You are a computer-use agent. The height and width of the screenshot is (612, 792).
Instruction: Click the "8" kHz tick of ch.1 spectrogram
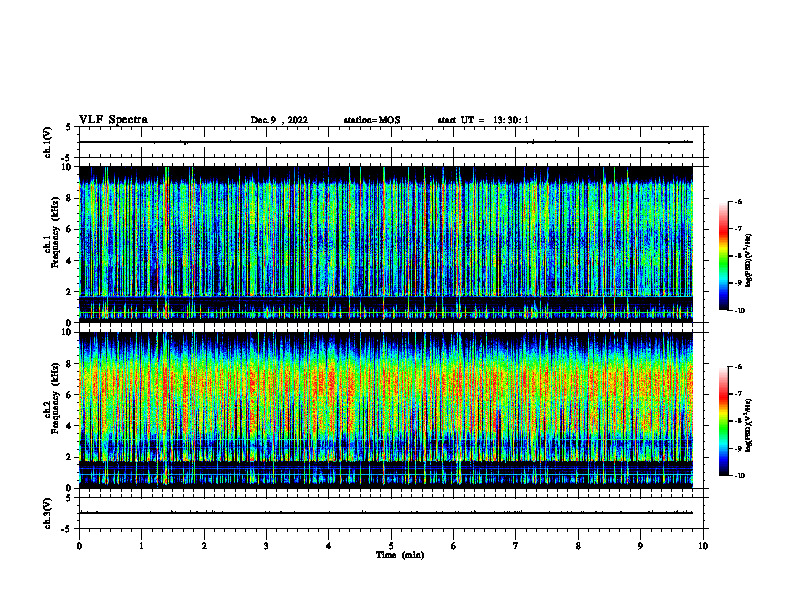pyautogui.click(x=69, y=198)
